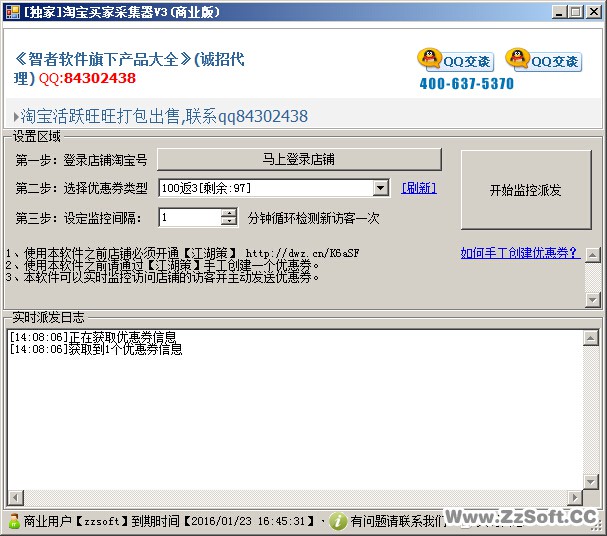Image resolution: width=607 pixels, height=536 pixels.
Task: Decrease monitor interval with down spinner arrow
Action: pyautogui.click(x=229, y=222)
